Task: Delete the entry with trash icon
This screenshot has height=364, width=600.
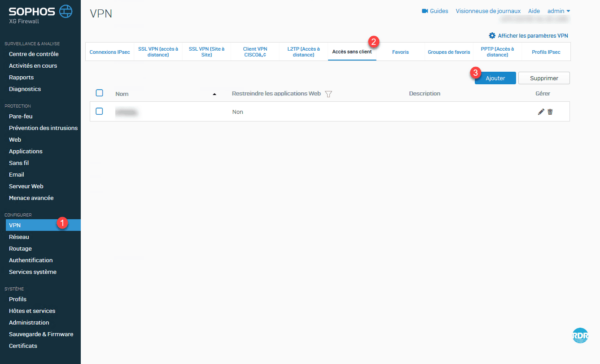Action: pyautogui.click(x=550, y=112)
